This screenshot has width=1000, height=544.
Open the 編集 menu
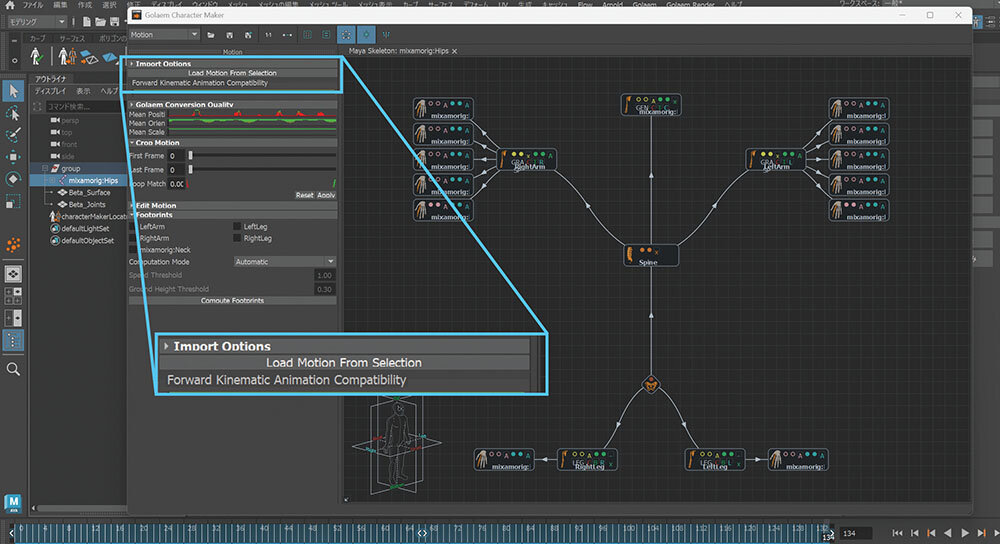click(x=60, y=4)
